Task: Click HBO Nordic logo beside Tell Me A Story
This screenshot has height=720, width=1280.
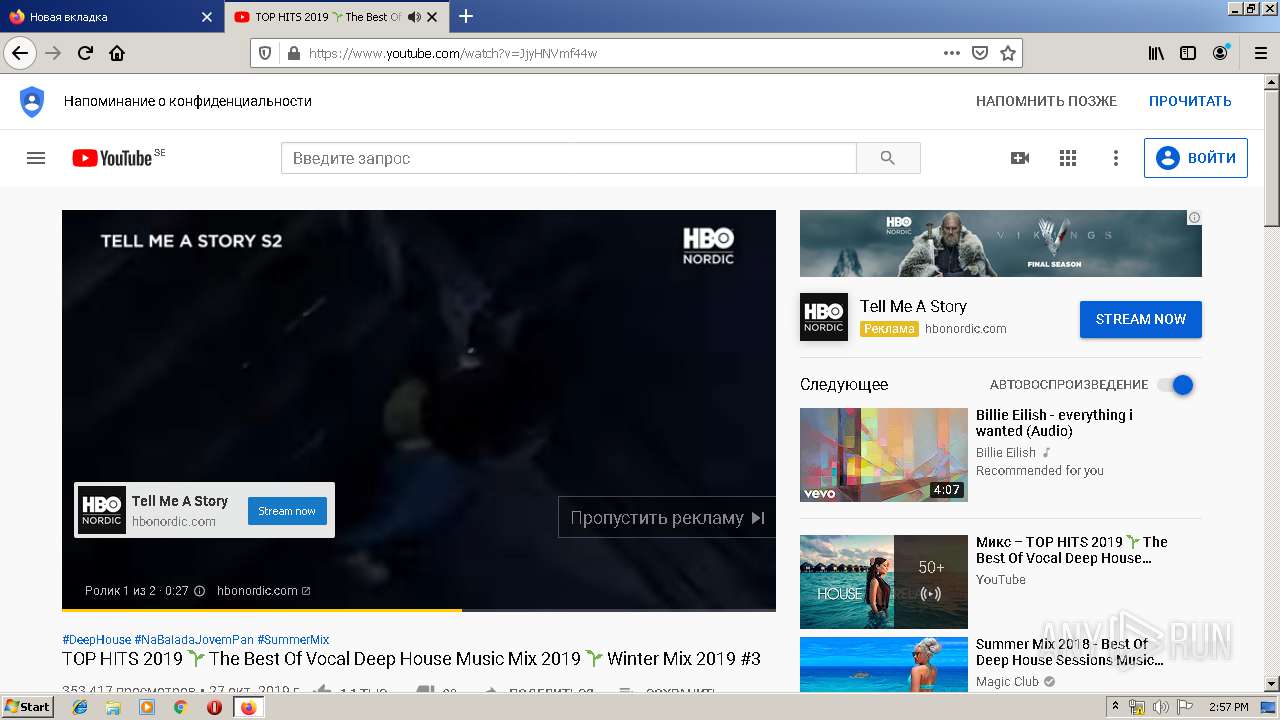Action: click(824, 317)
